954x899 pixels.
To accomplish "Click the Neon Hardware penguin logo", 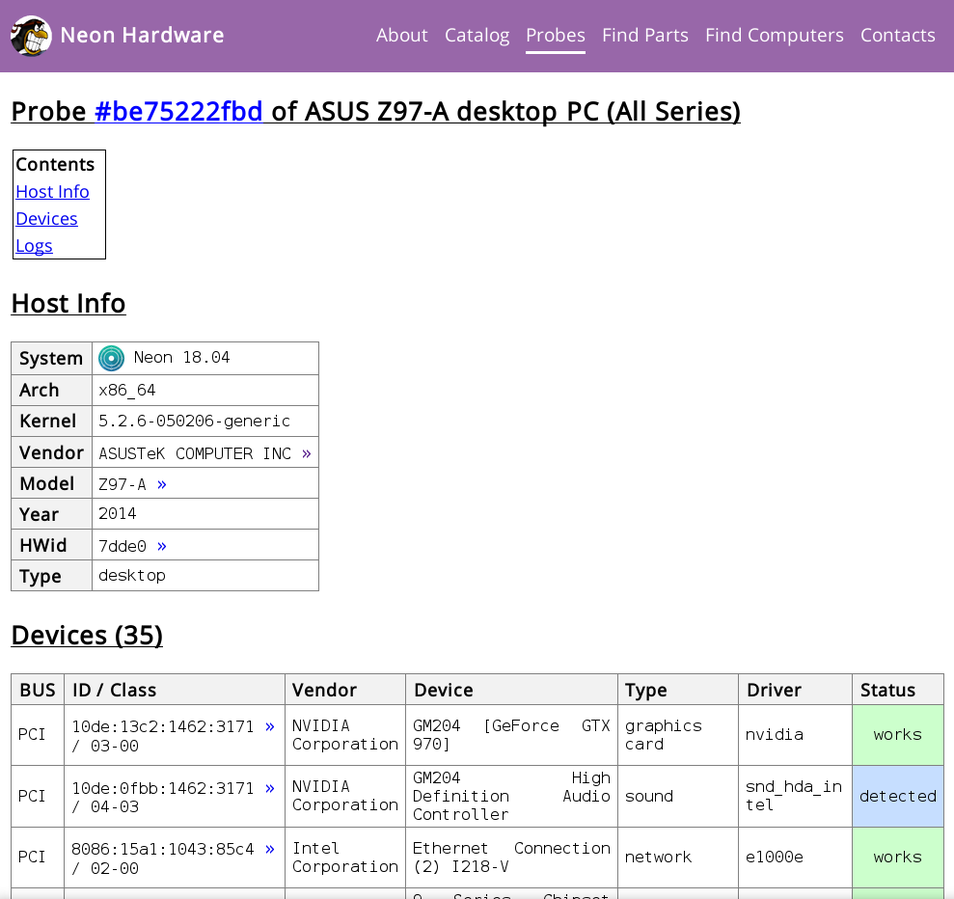I will pos(31,36).
